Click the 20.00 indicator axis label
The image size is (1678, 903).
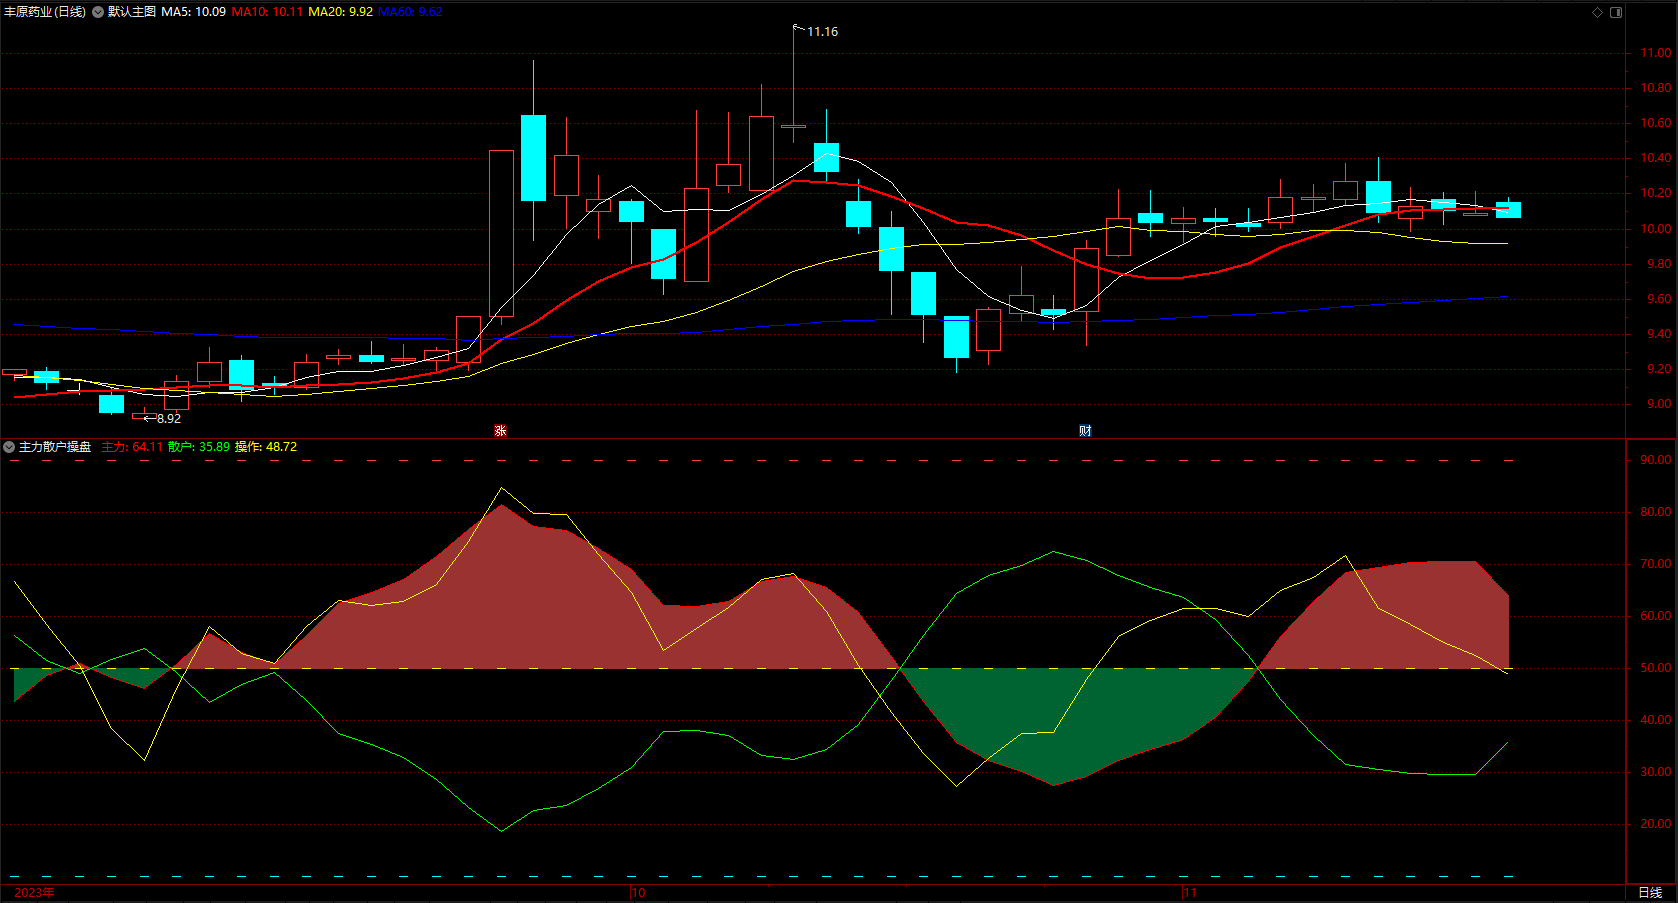pos(1656,824)
